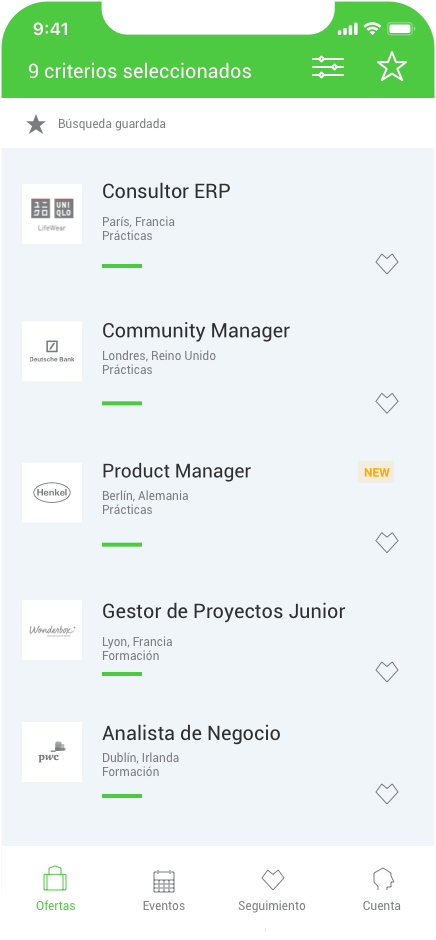Like the Product Manager offer heart
Viewport: 436px width, 940px height.
pos(387,543)
